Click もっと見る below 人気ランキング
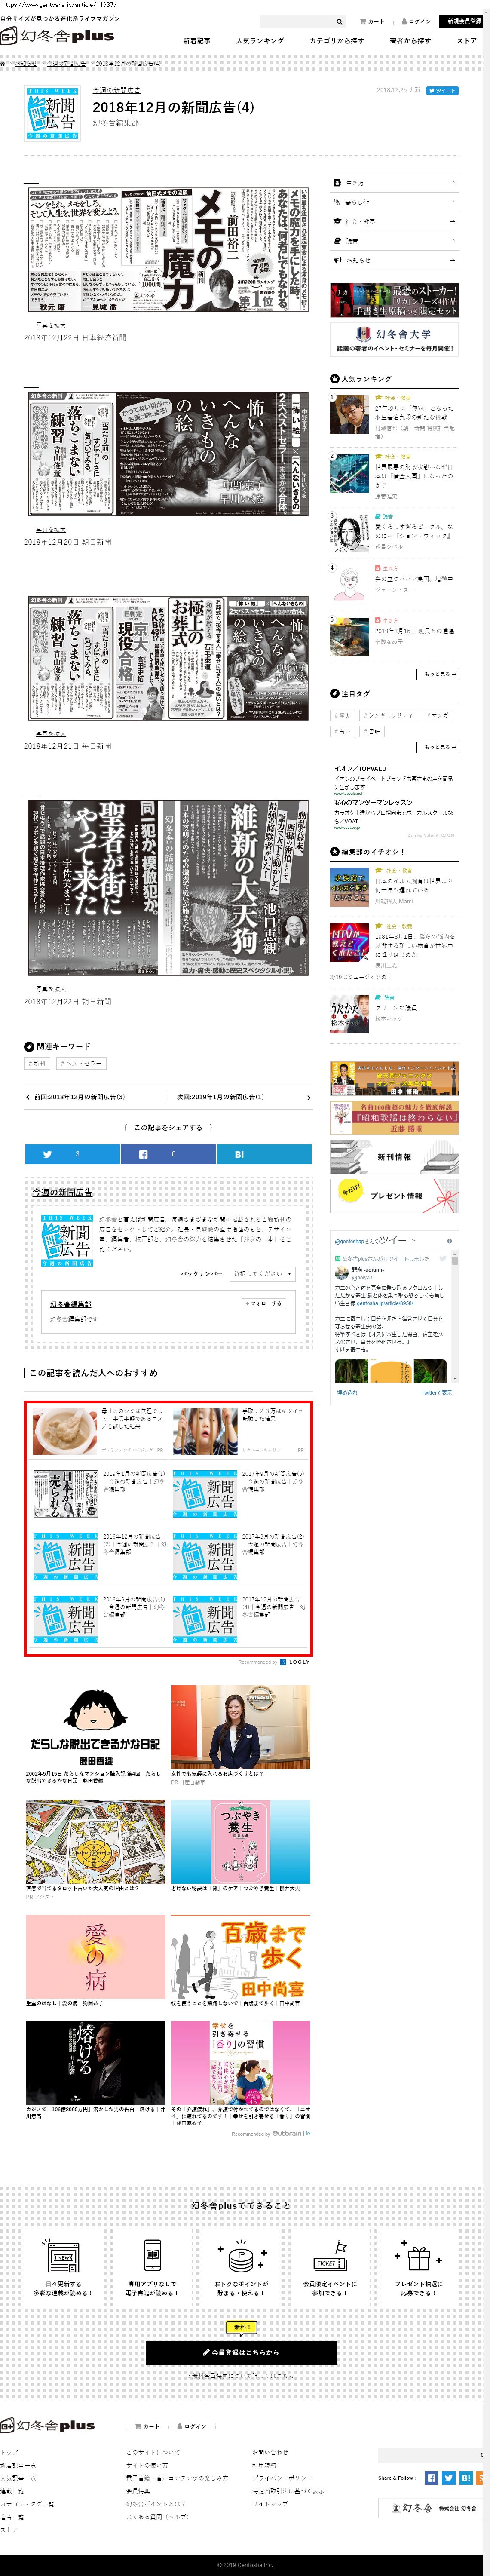Image resolution: width=490 pixels, height=2576 pixels. coord(438,674)
